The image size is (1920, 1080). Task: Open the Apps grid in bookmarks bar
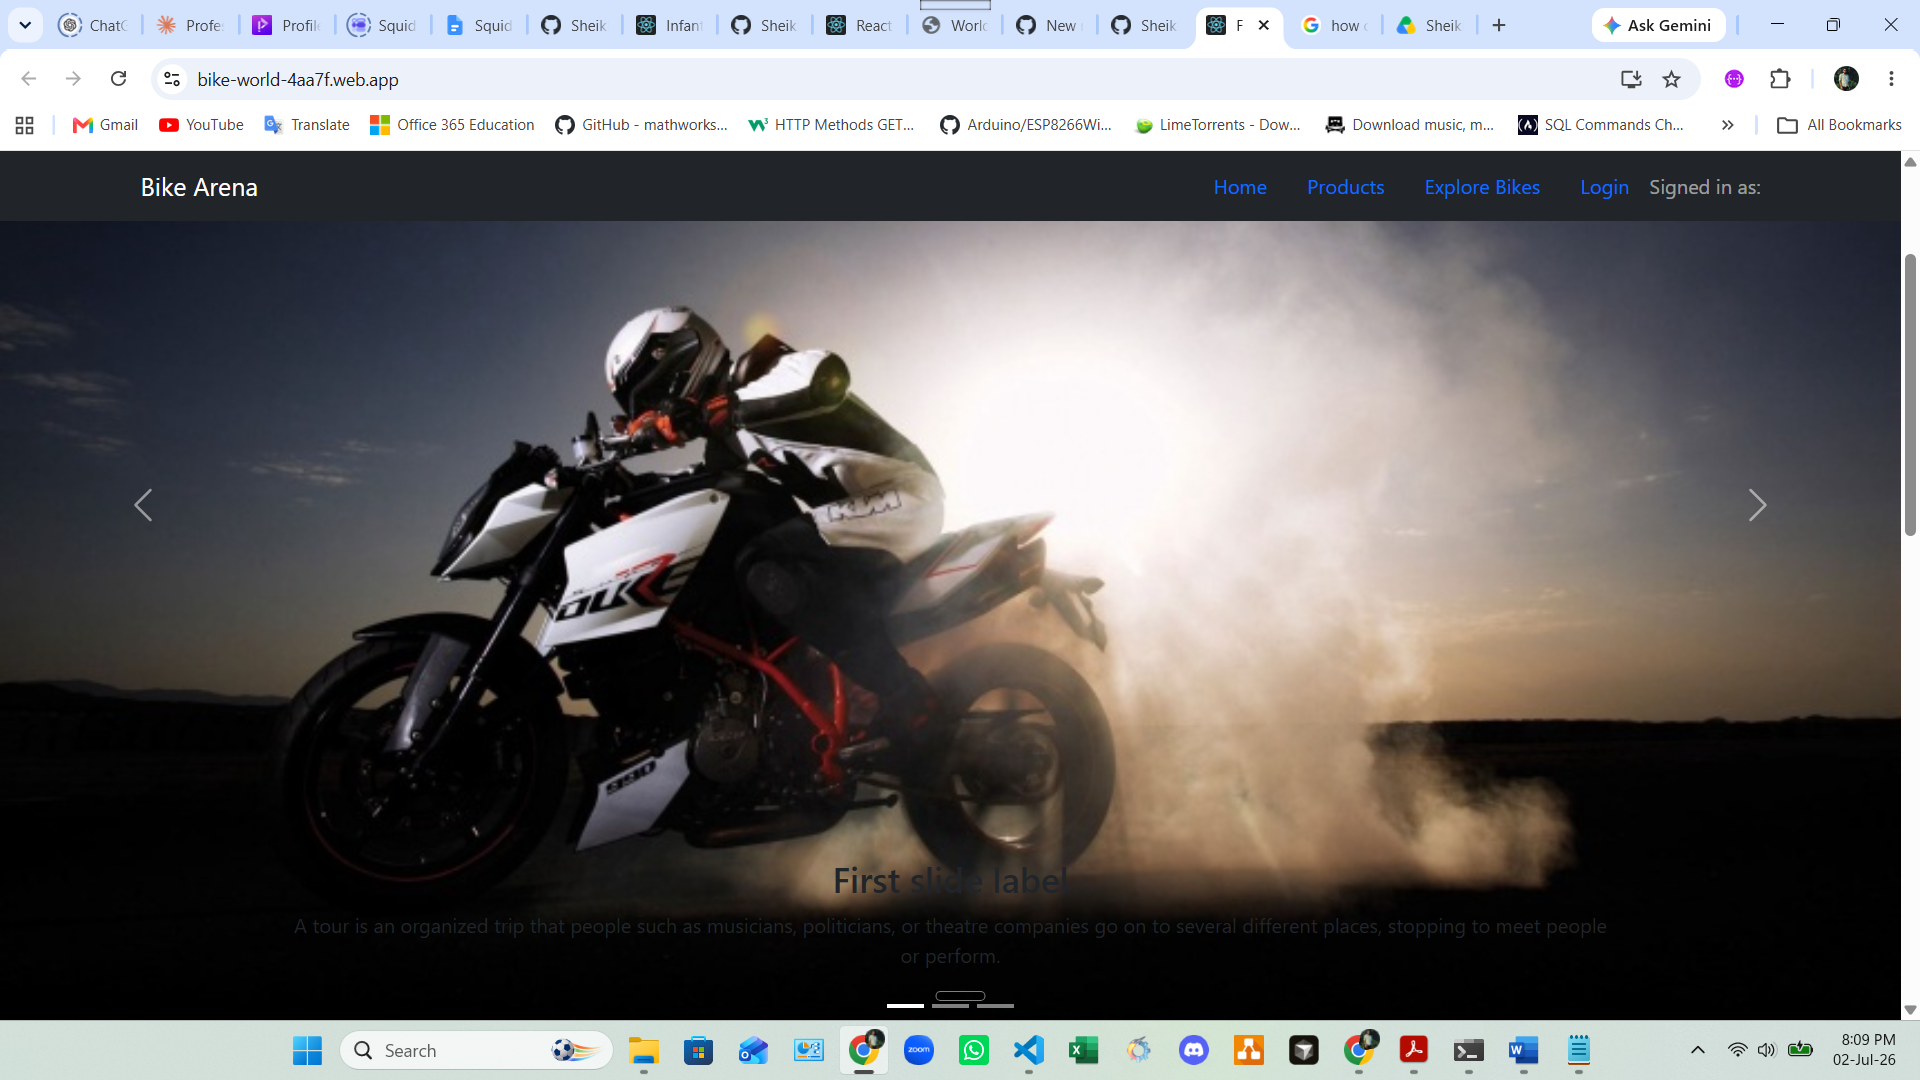coord(25,125)
